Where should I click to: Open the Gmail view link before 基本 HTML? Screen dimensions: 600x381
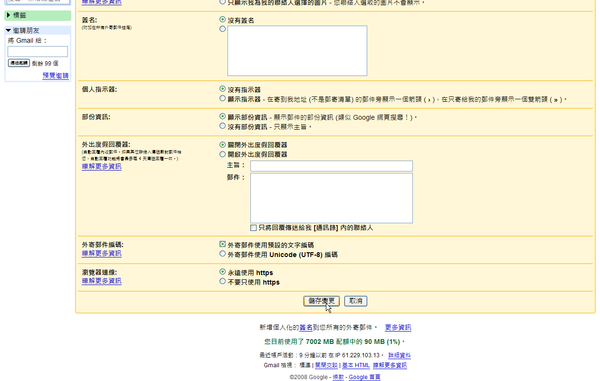pyautogui.click(x=326, y=365)
